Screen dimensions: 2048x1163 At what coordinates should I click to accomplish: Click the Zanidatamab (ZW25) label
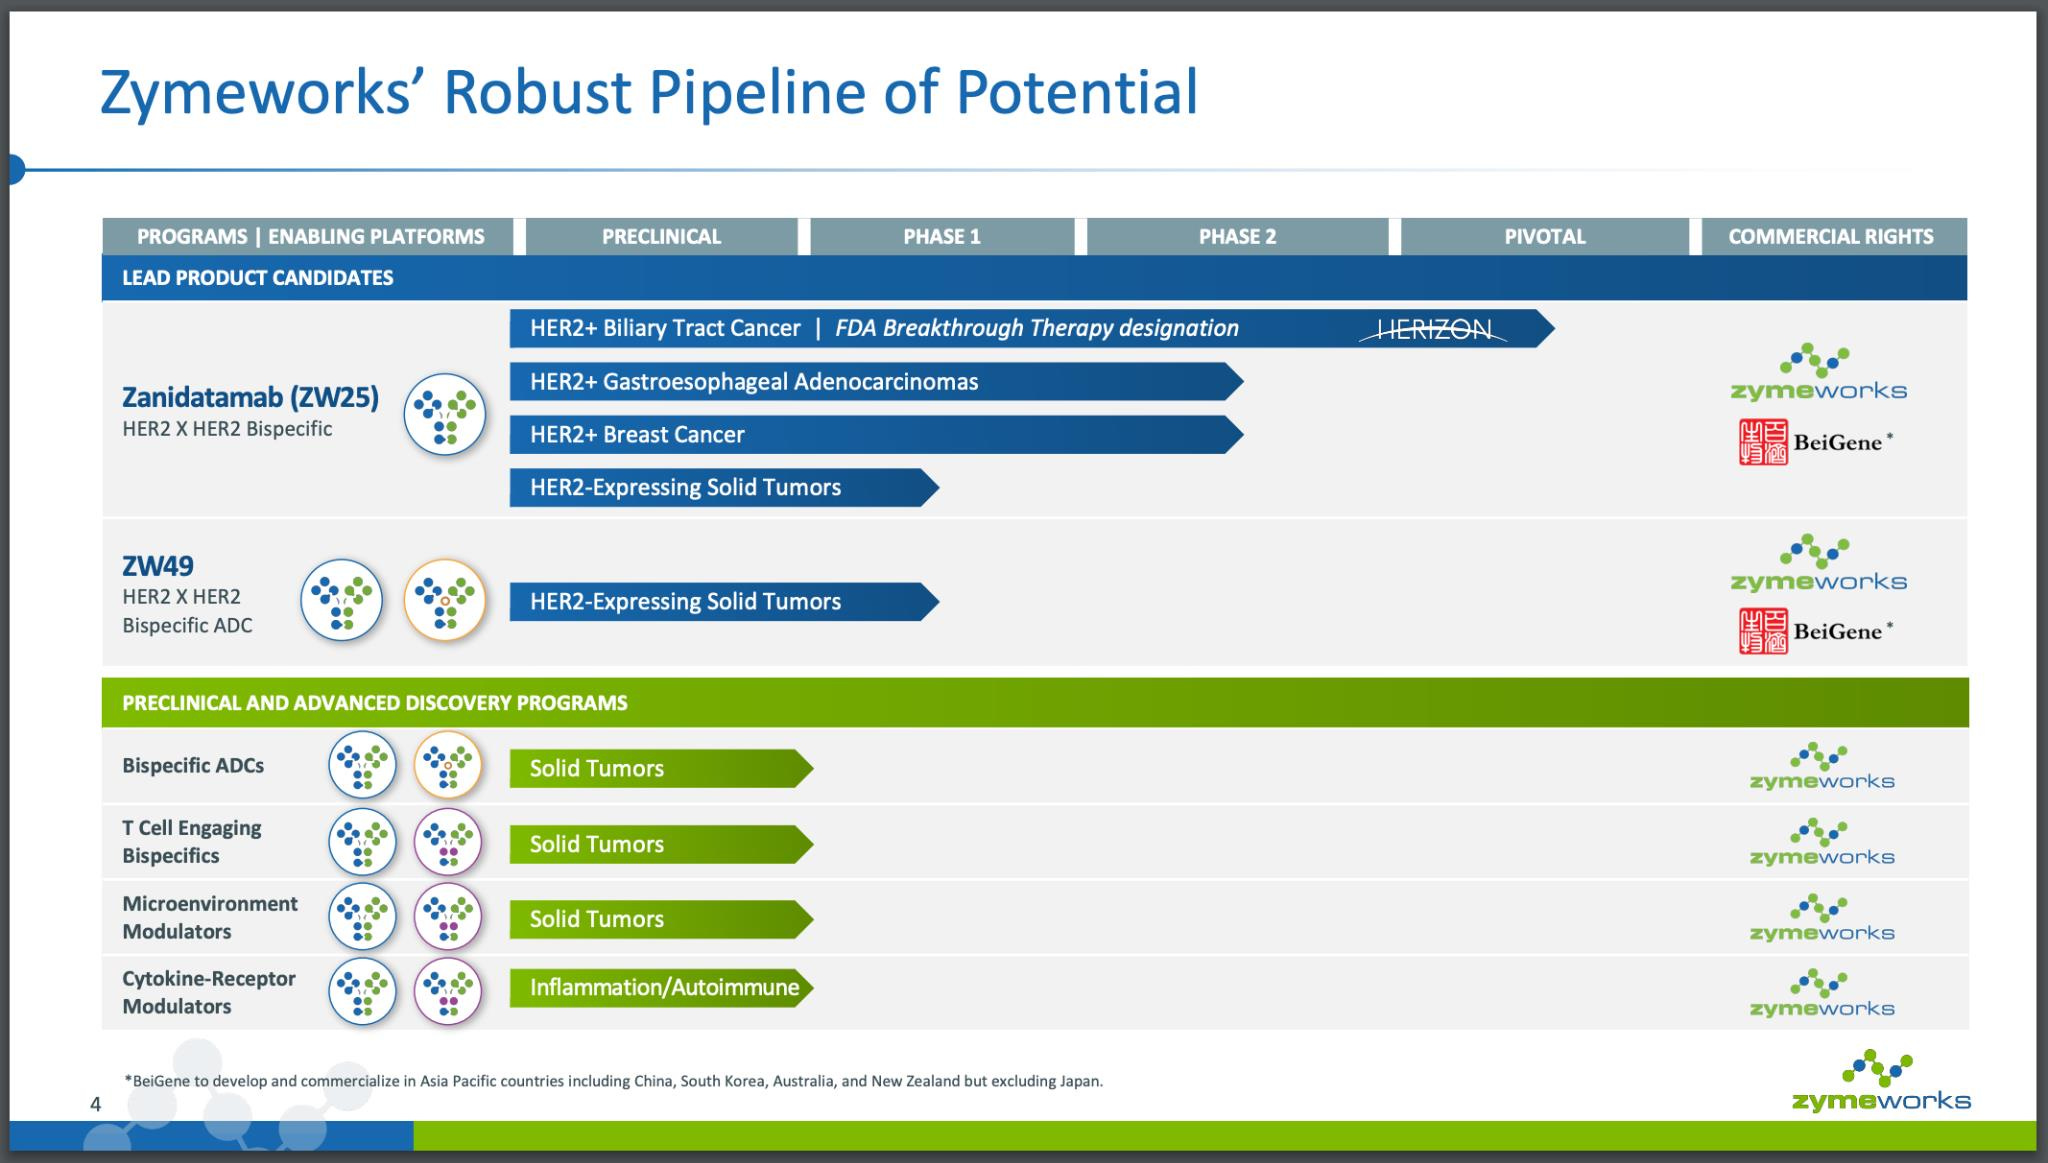pyautogui.click(x=250, y=397)
